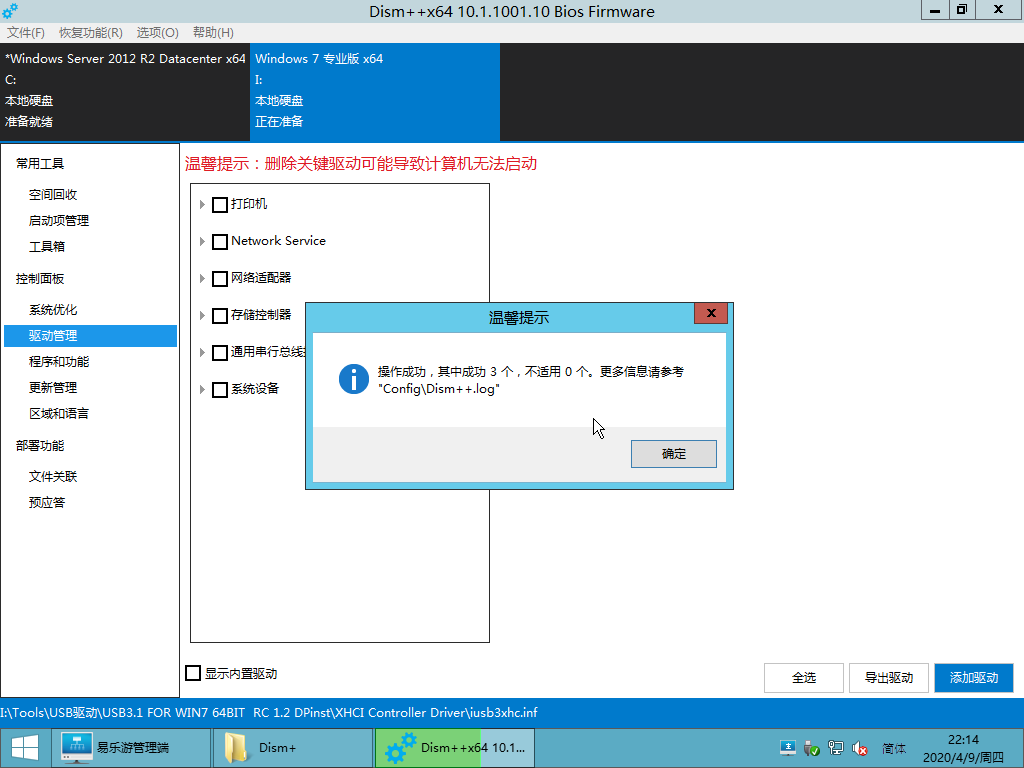
Task: Click the 控制面板 sidebar heading
Action: [40, 279]
